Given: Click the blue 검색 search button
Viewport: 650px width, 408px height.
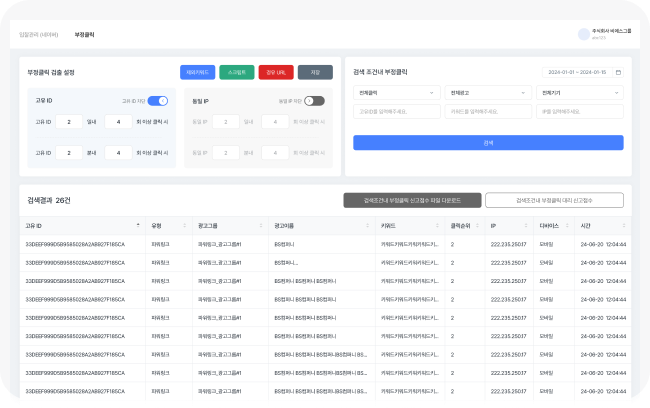Looking at the screenshot, I should pyautogui.click(x=488, y=143).
